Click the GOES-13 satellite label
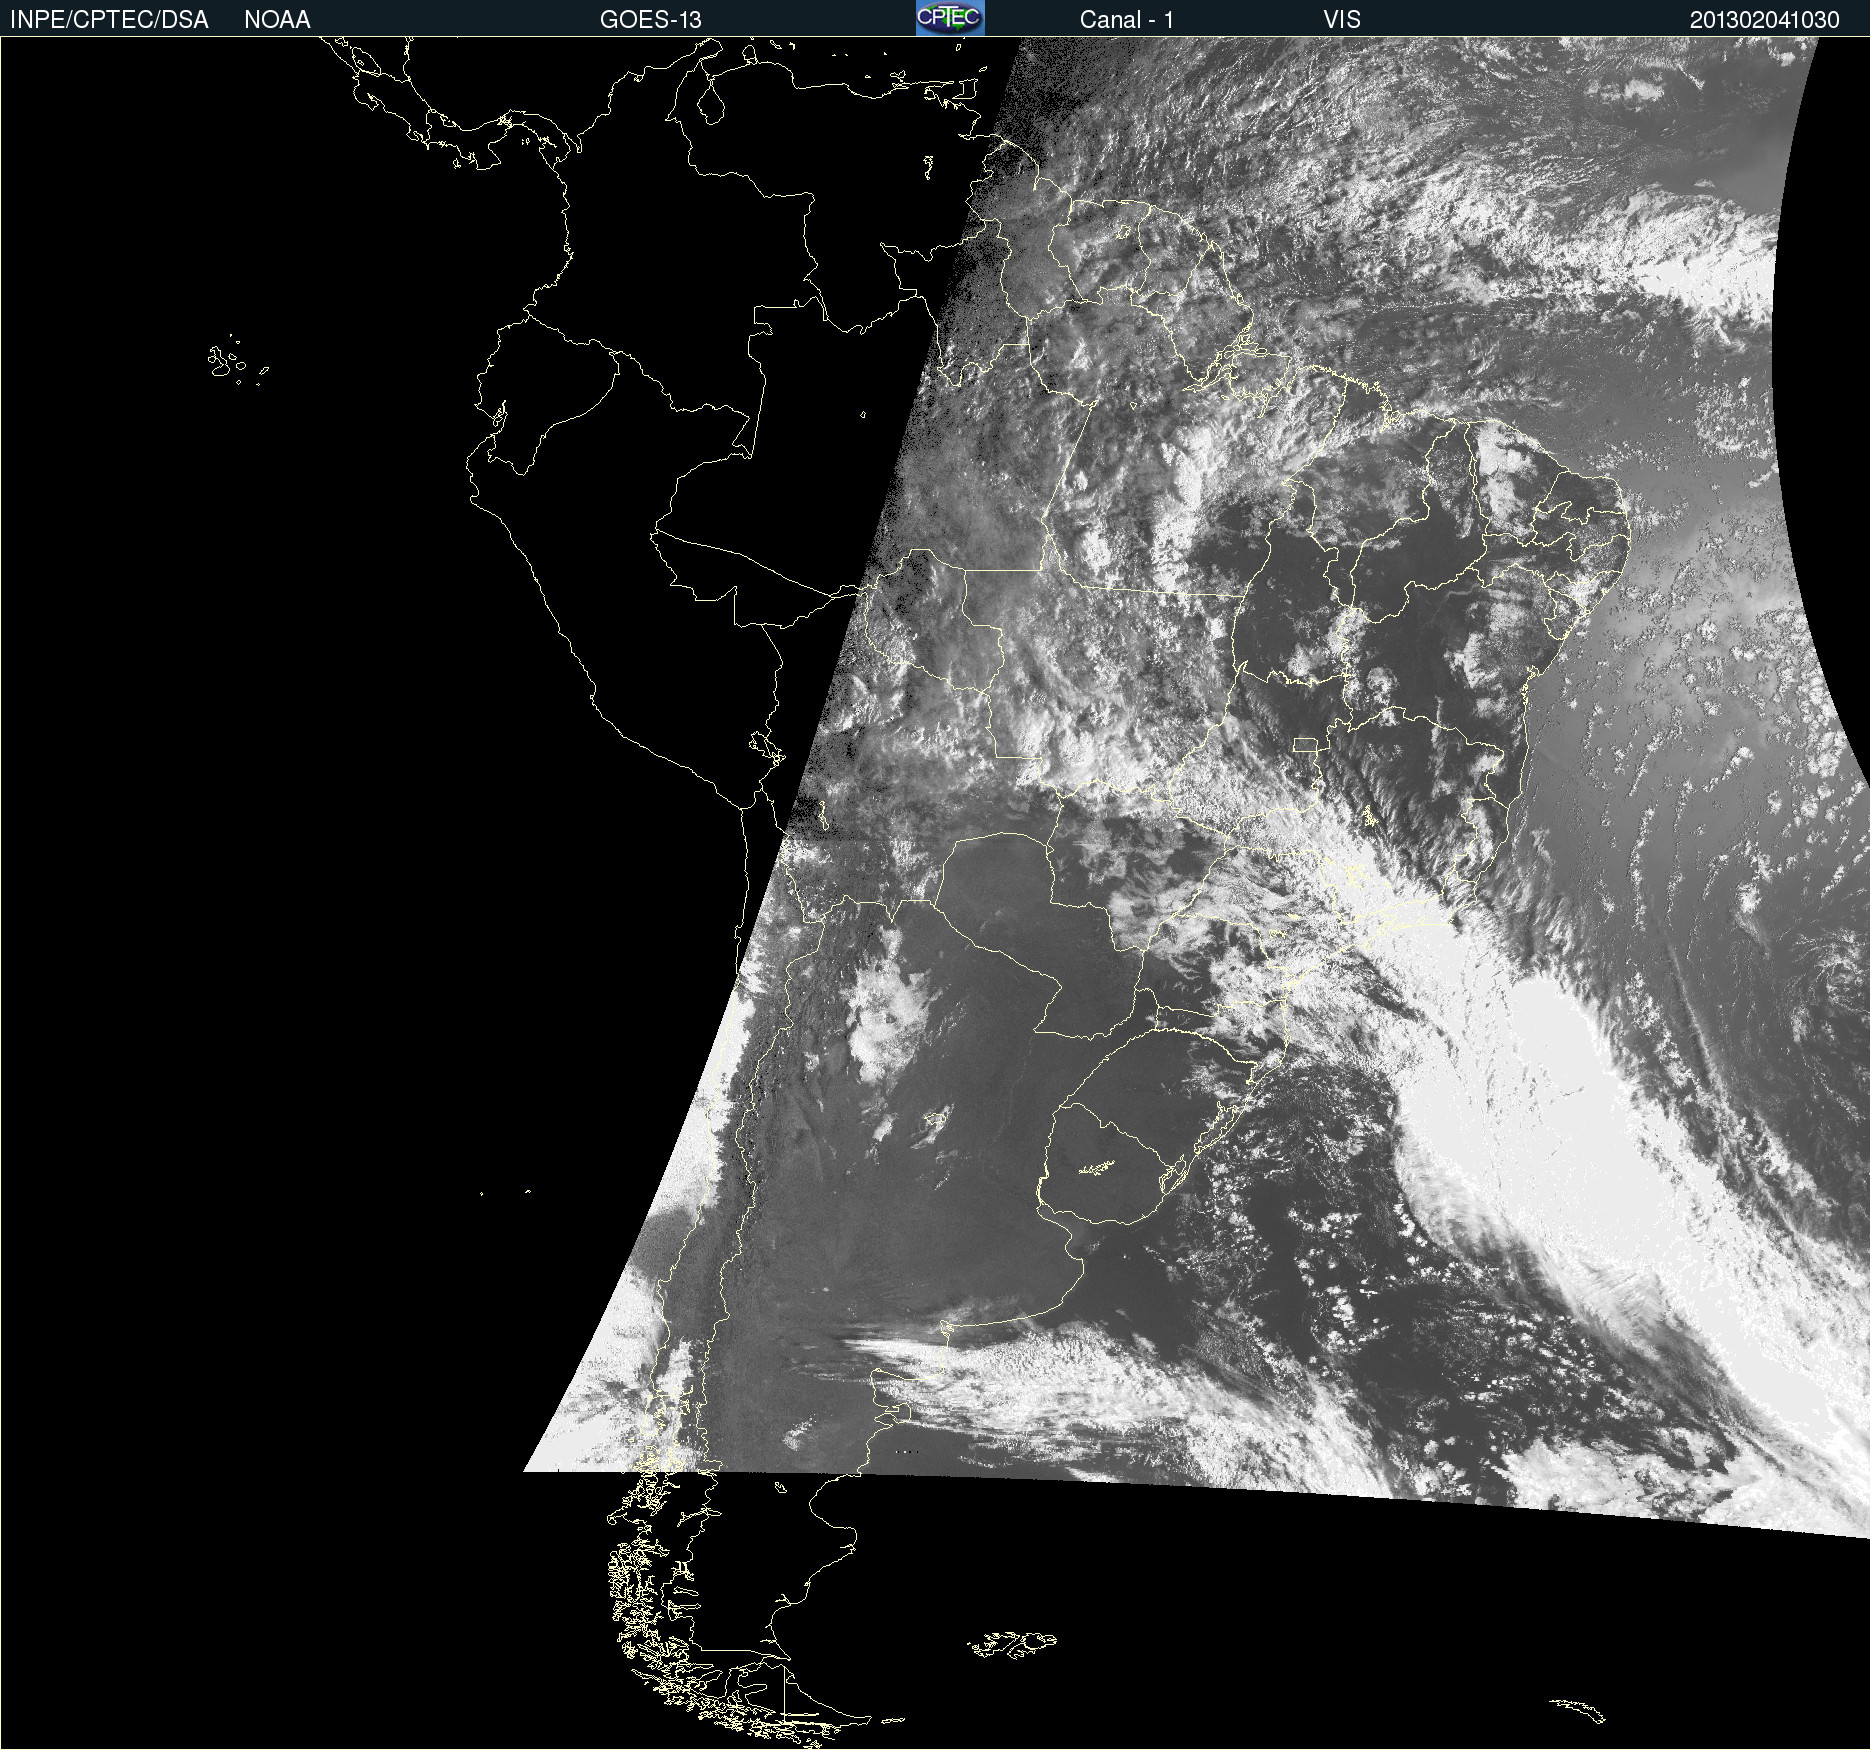 point(651,20)
